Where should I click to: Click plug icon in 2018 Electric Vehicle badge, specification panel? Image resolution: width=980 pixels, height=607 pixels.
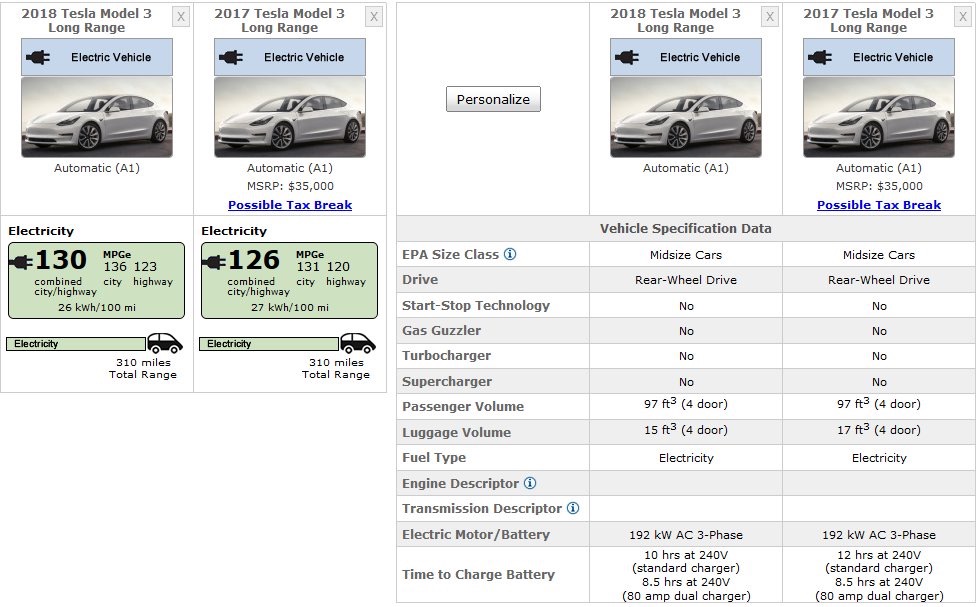[x=627, y=58]
